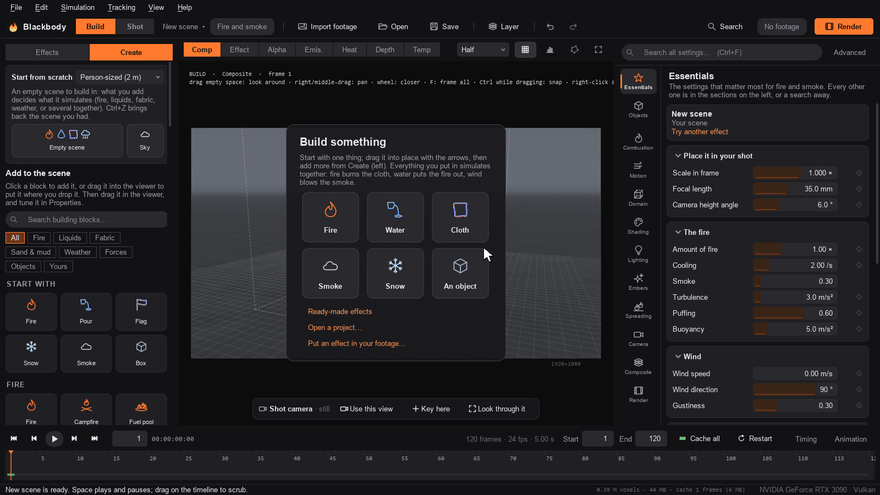
Task: Choose Snow in Build something dialog
Action: (x=395, y=273)
